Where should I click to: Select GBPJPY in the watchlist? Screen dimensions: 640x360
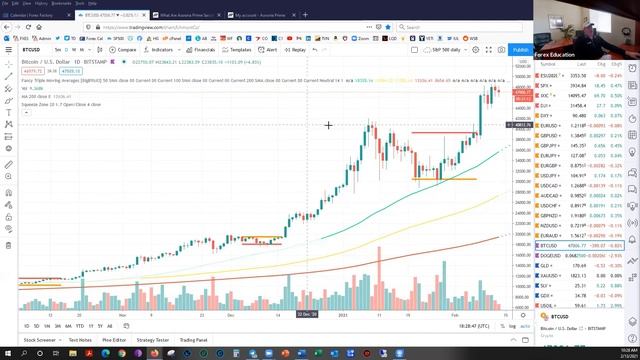pos(580,146)
